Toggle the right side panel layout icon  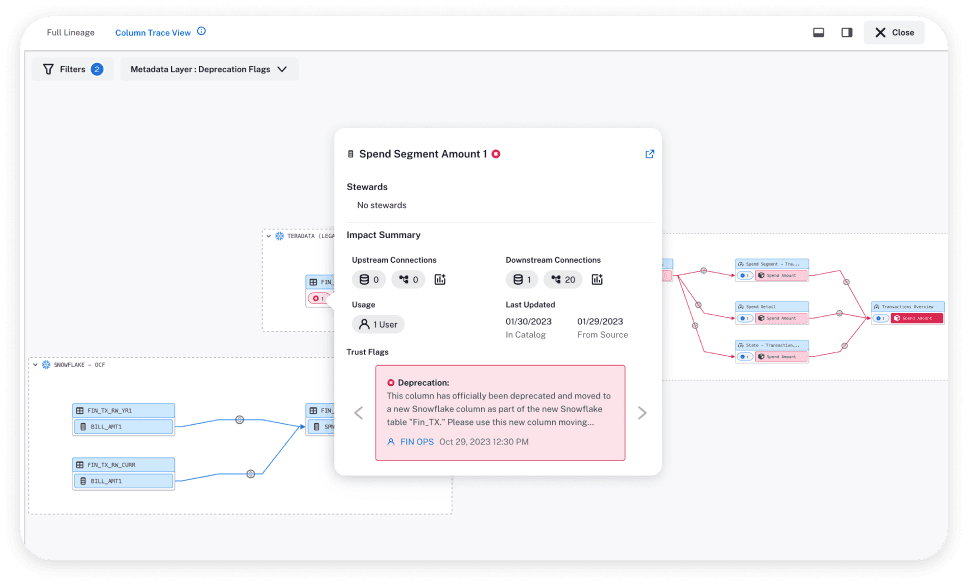[846, 32]
